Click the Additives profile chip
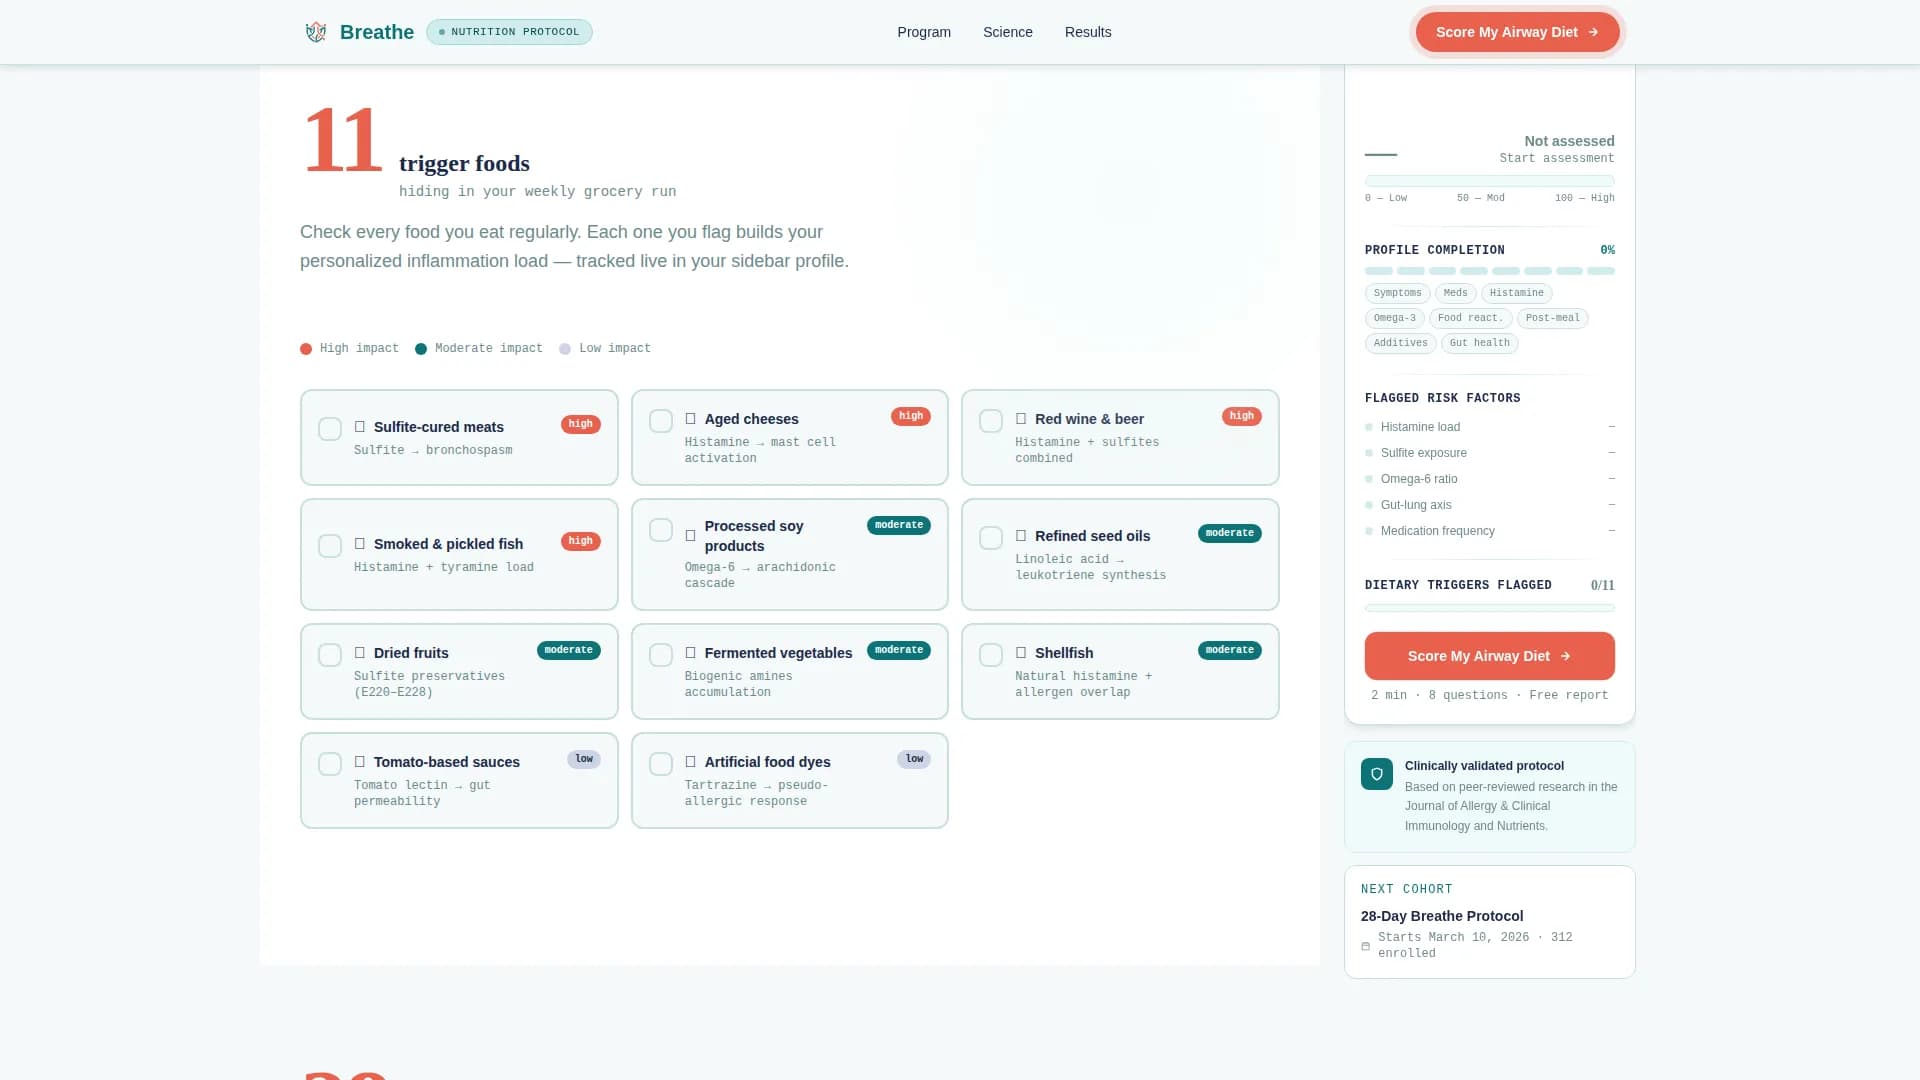 (1400, 343)
